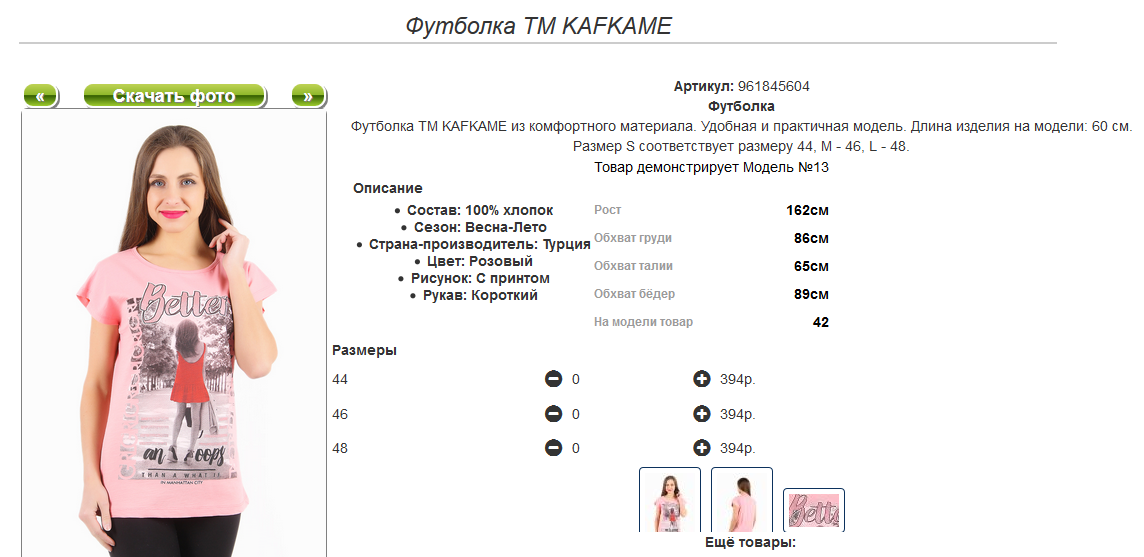This screenshot has width=1144, height=557.
Task: Open front view thumbnail of model
Action: (x=670, y=499)
